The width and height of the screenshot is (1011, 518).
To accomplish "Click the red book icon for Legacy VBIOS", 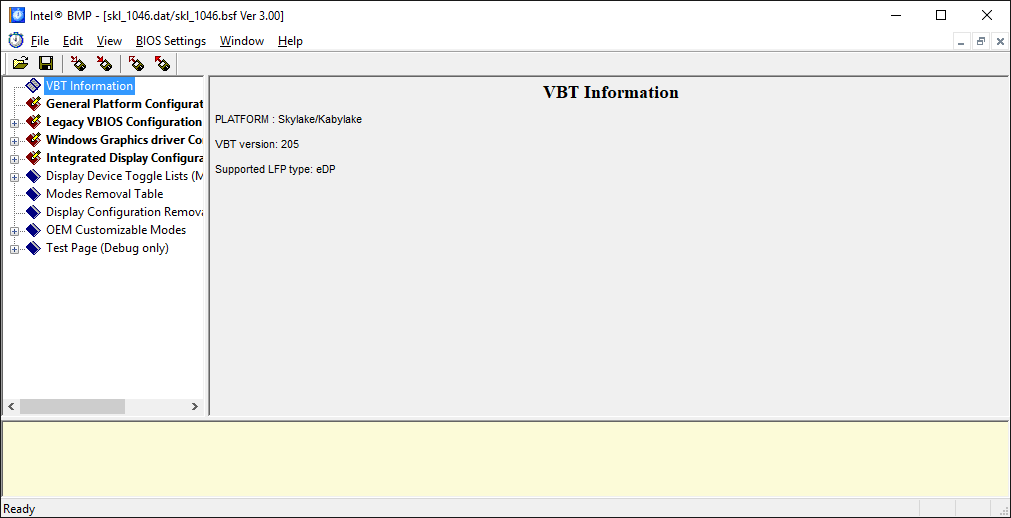I will 34,122.
